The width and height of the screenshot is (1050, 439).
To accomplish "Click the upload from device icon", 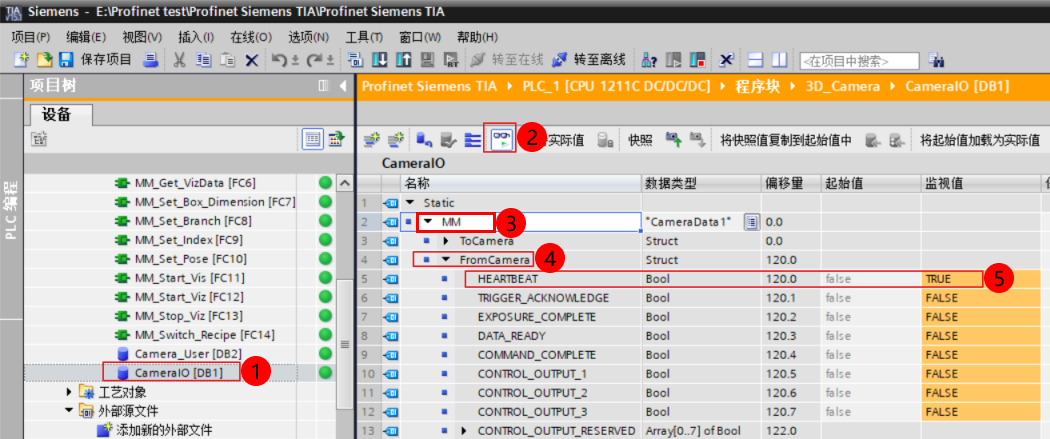I will click(403, 60).
